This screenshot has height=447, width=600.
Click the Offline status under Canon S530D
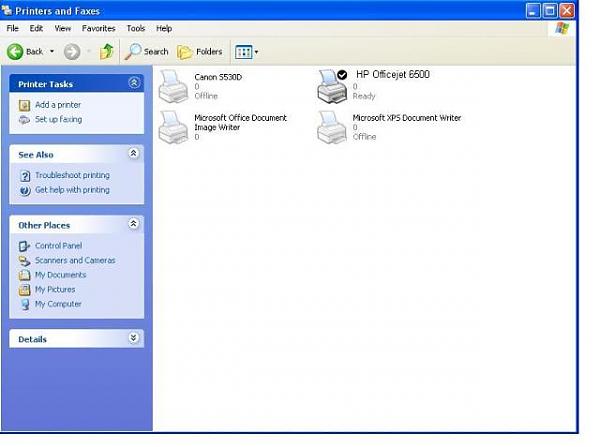206,96
